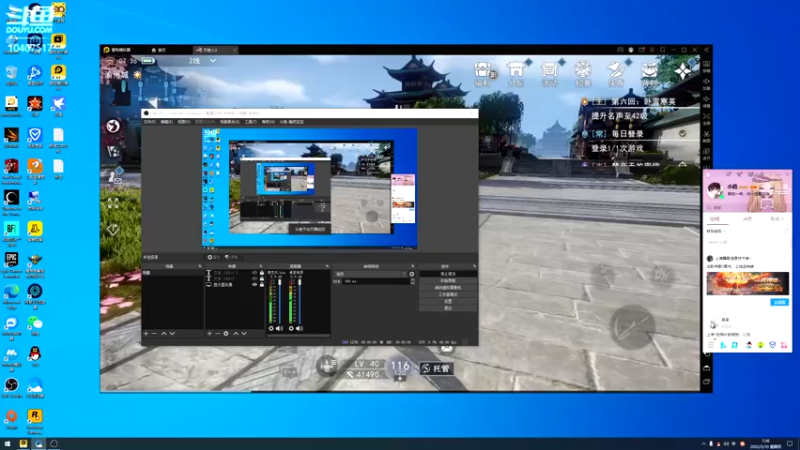This screenshot has width=800, height=450.
Task: Open the sword skills icon in game top bar
Action: pyautogui.click(x=616, y=74)
